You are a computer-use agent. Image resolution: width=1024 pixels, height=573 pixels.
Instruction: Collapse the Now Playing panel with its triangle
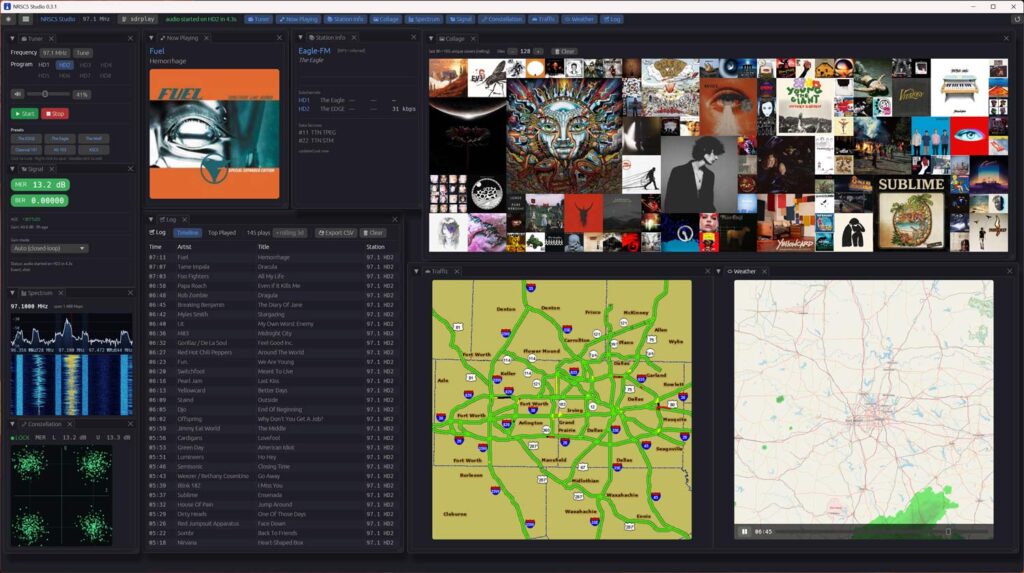point(152,38)
